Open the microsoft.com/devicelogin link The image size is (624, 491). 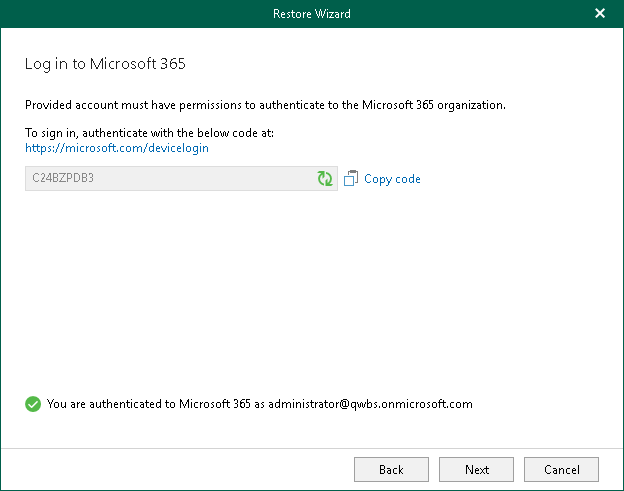pyautogui.click(x=117, y=148)
